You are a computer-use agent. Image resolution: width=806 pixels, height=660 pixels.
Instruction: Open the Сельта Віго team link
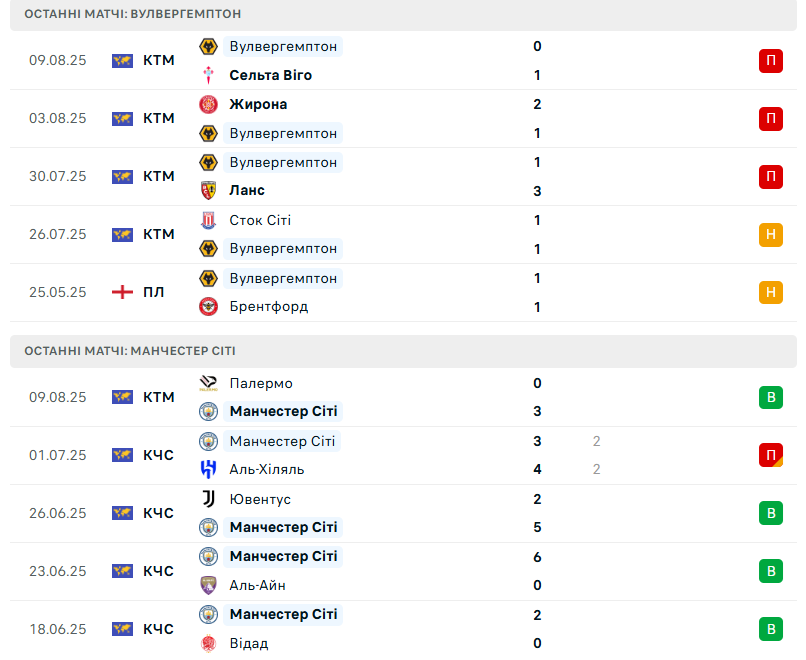(x=270, y=75)
